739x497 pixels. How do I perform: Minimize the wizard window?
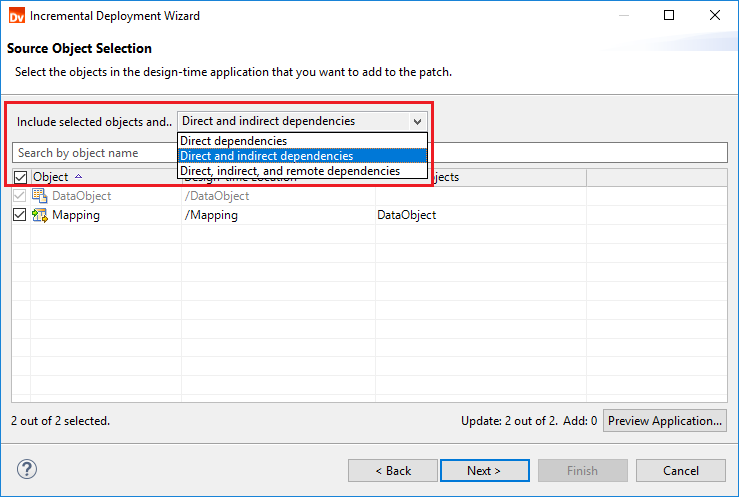[623, 16]
